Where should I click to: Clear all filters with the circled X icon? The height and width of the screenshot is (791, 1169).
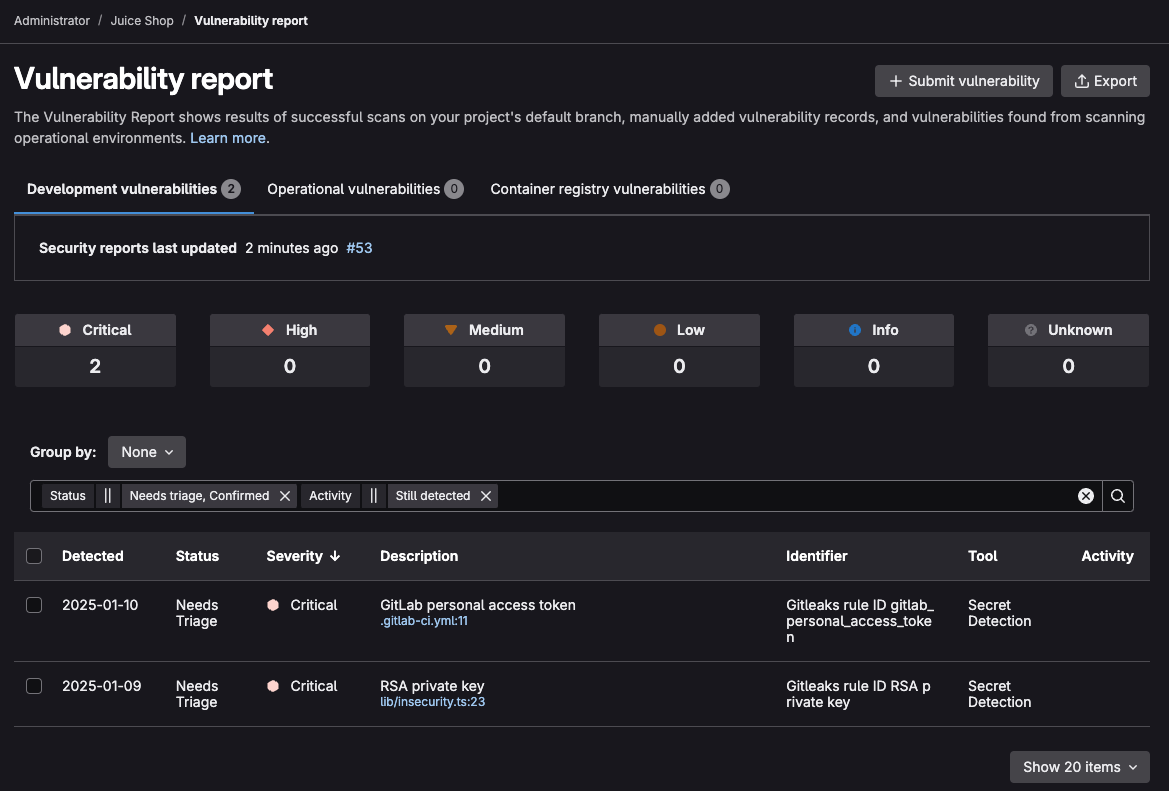pos(1085,495)
